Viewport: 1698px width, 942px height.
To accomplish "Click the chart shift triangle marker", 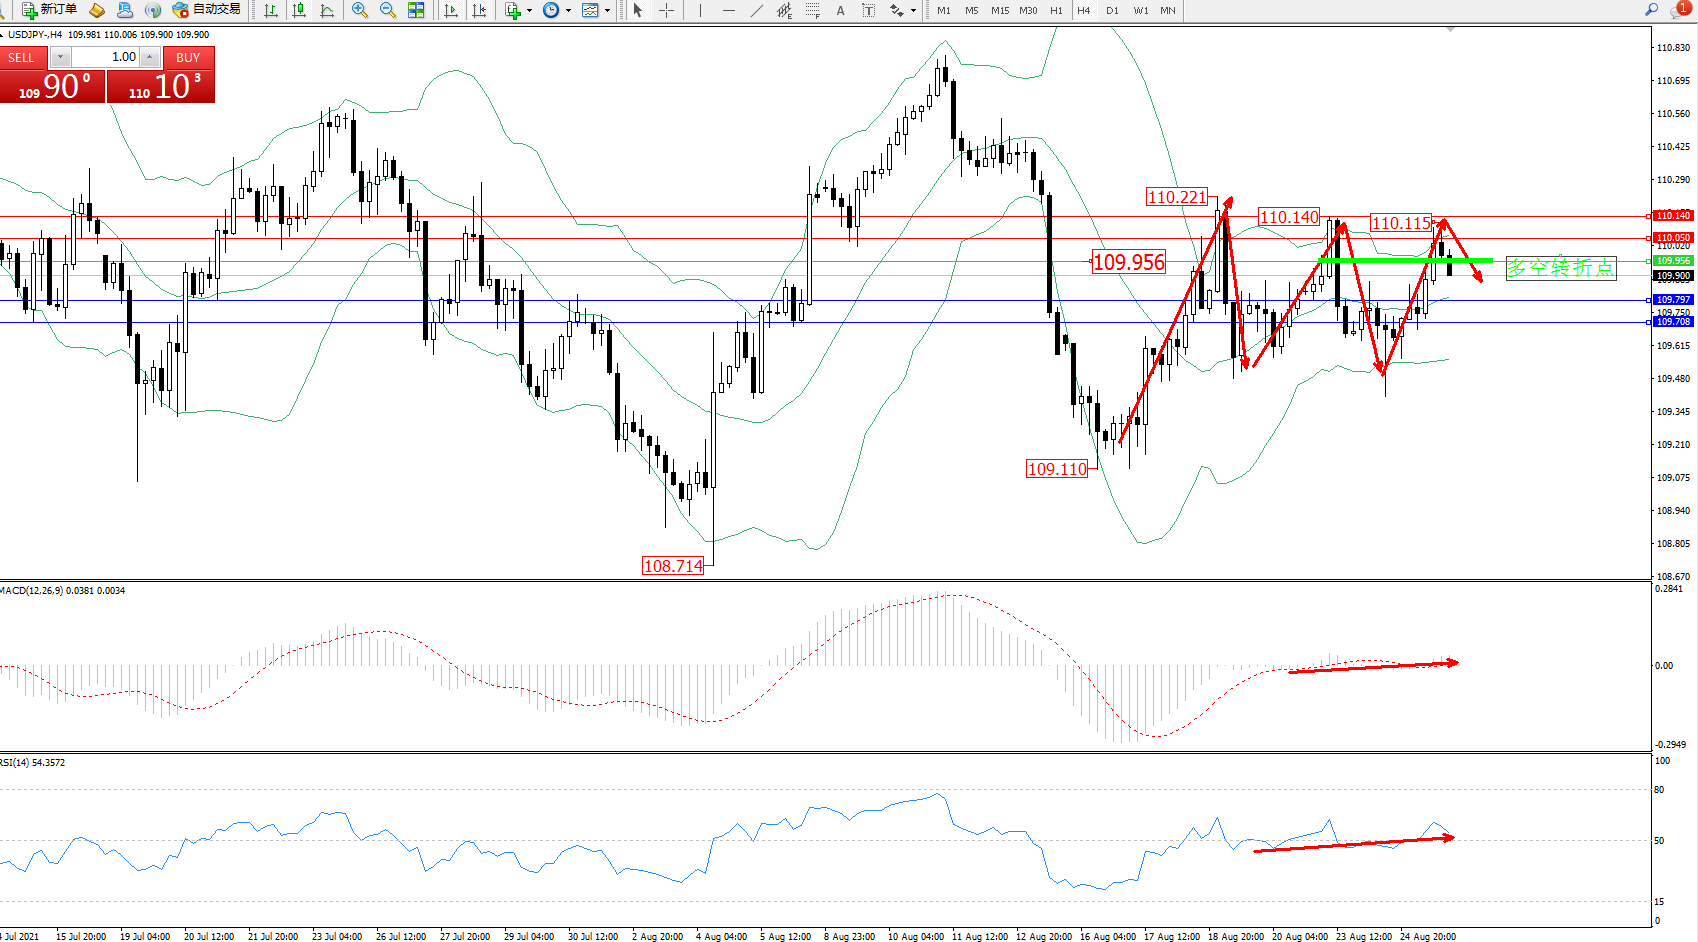I will (1450, 30).
